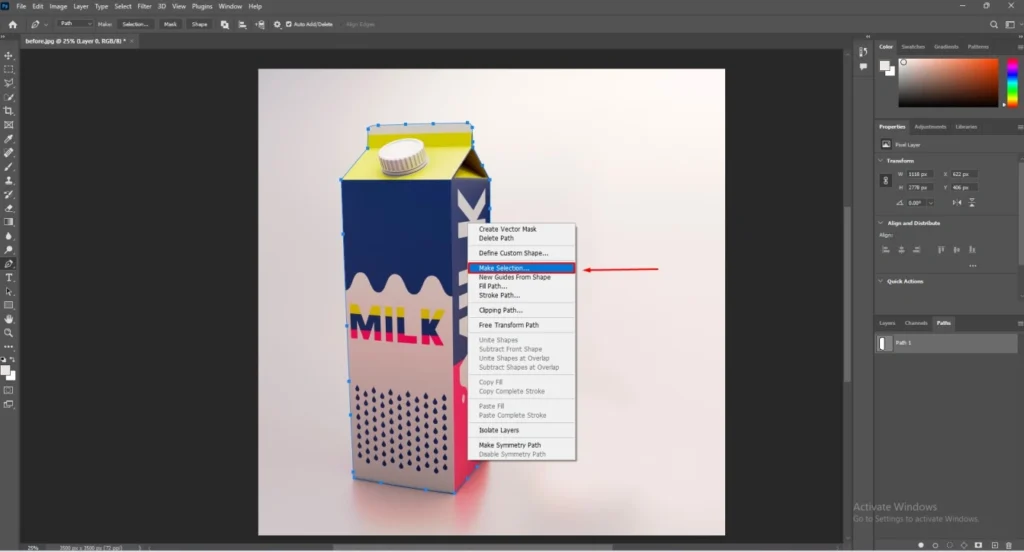Open Paths panel options menu

point(1019,323)
